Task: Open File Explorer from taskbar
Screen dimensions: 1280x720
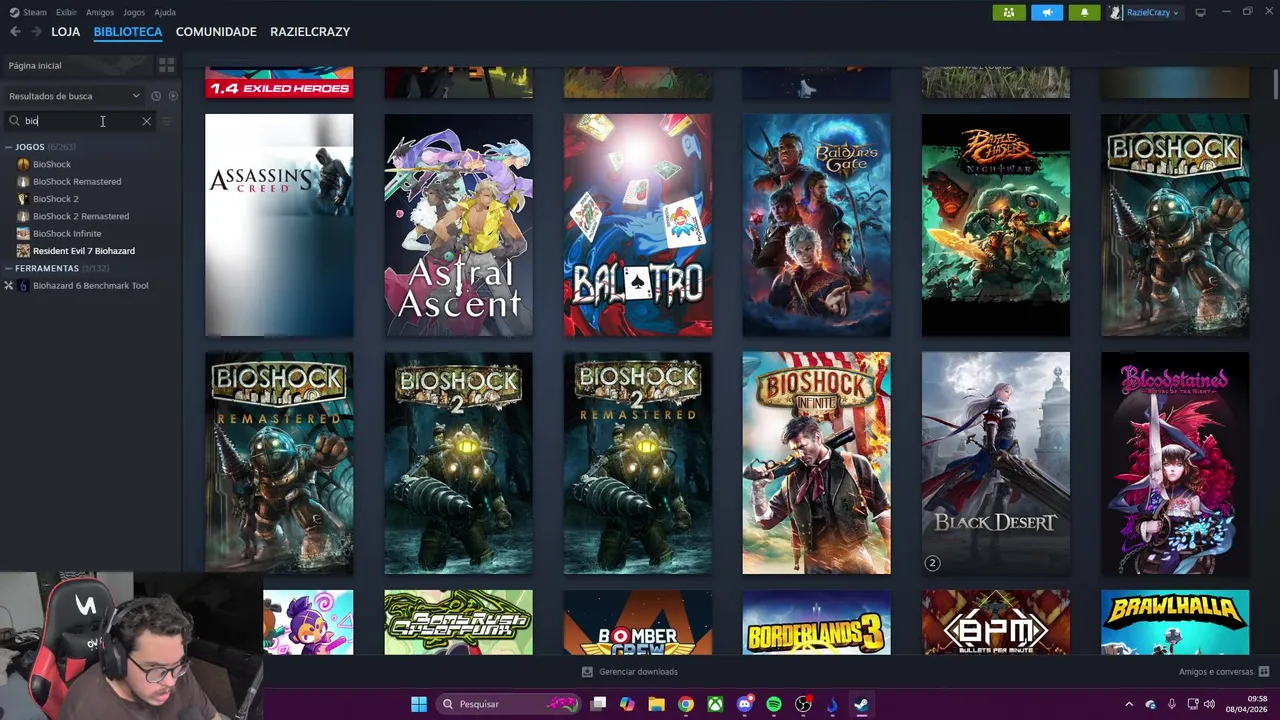Action: (x=656, y=704)
